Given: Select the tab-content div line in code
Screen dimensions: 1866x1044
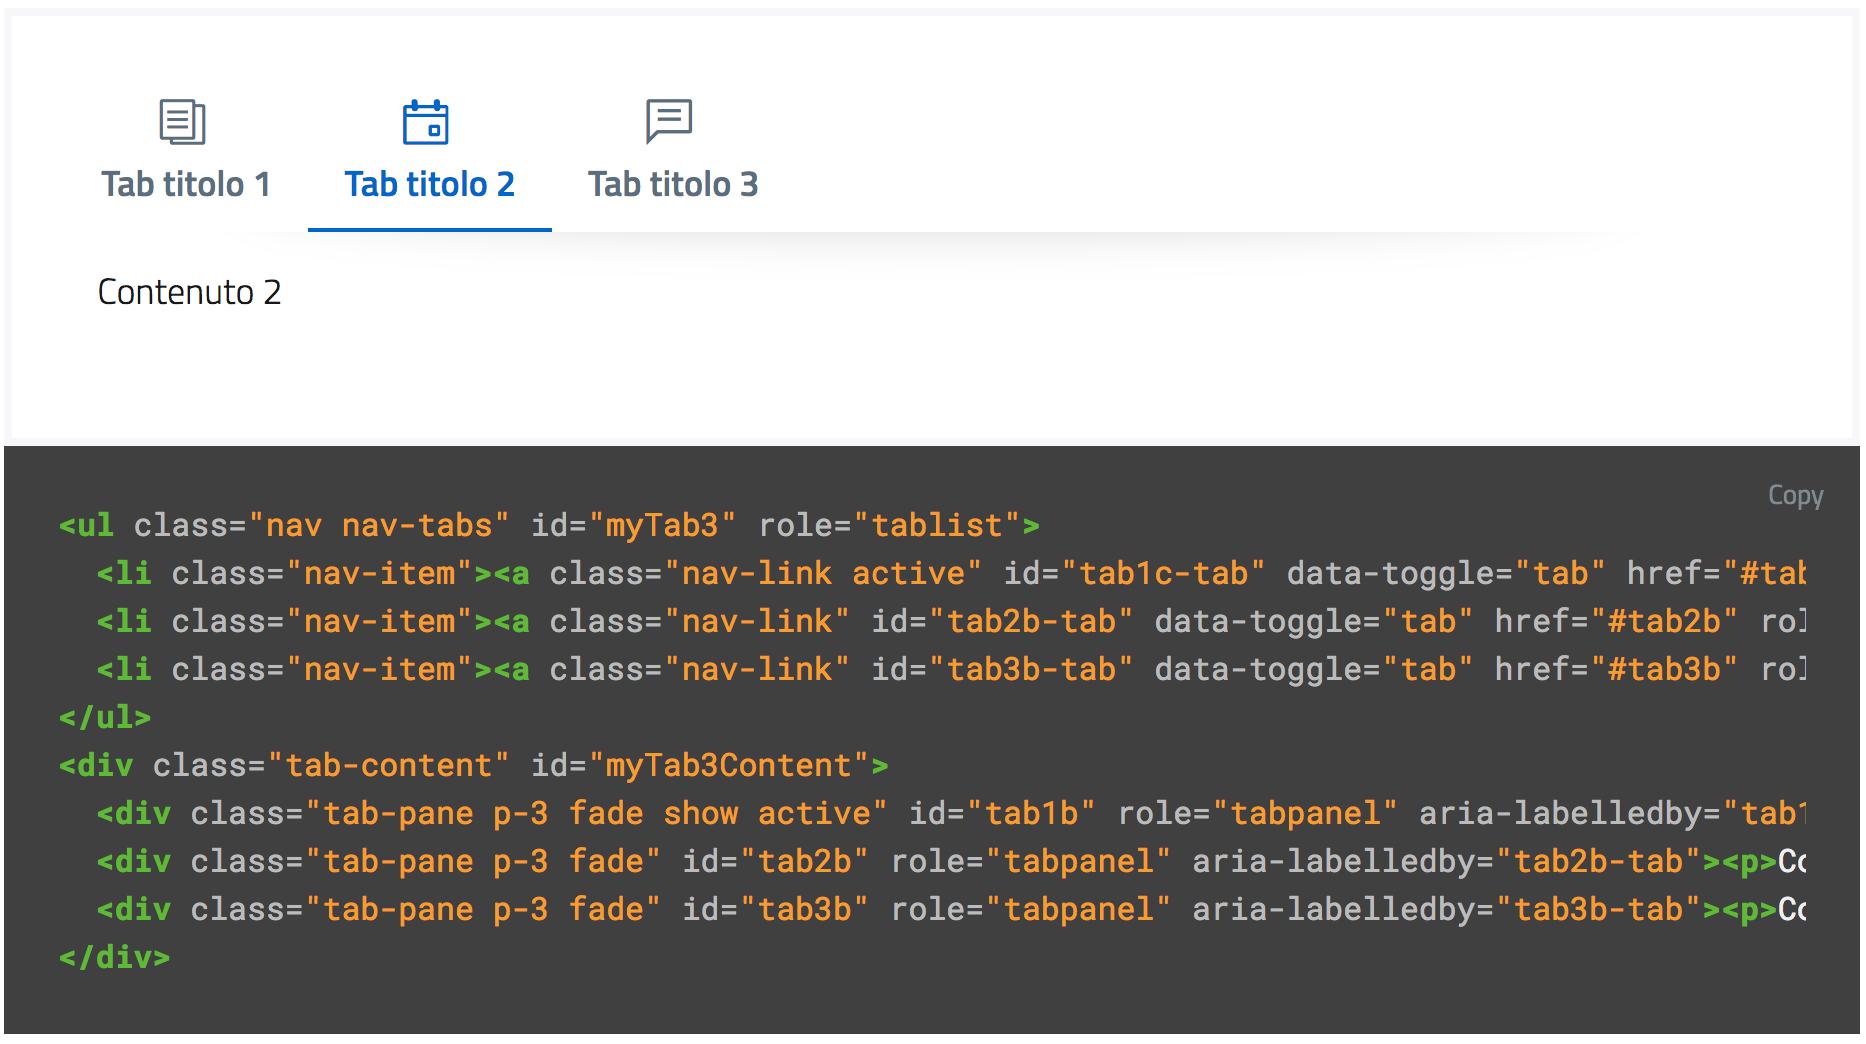Looking at the screenshot, I should [400, 764].
